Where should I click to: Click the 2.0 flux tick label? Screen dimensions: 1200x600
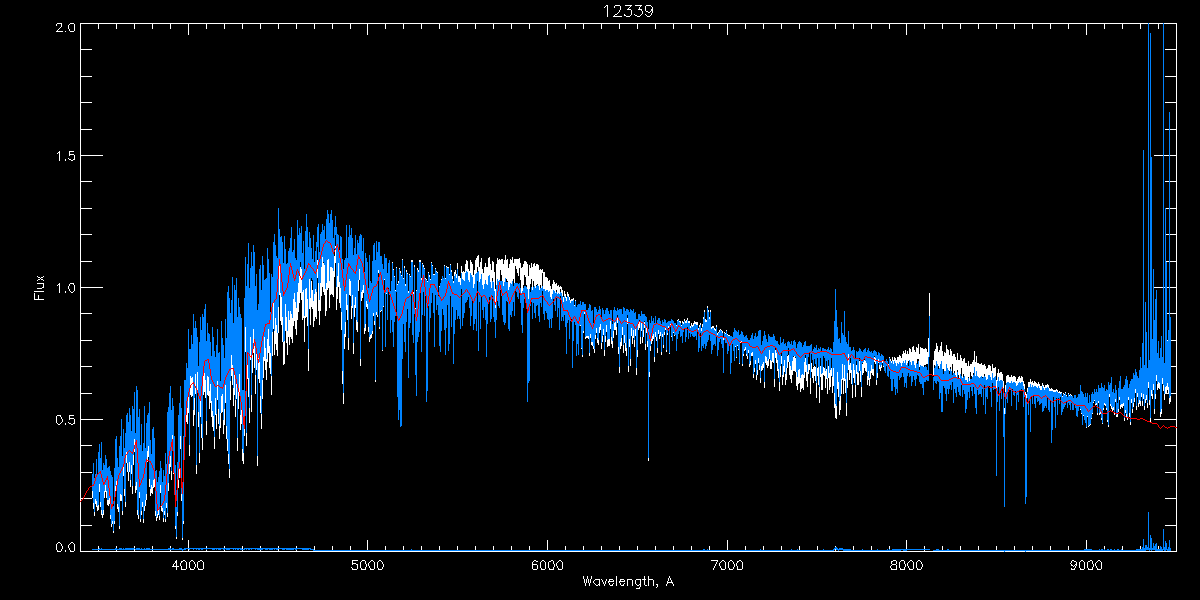point(64,28)
